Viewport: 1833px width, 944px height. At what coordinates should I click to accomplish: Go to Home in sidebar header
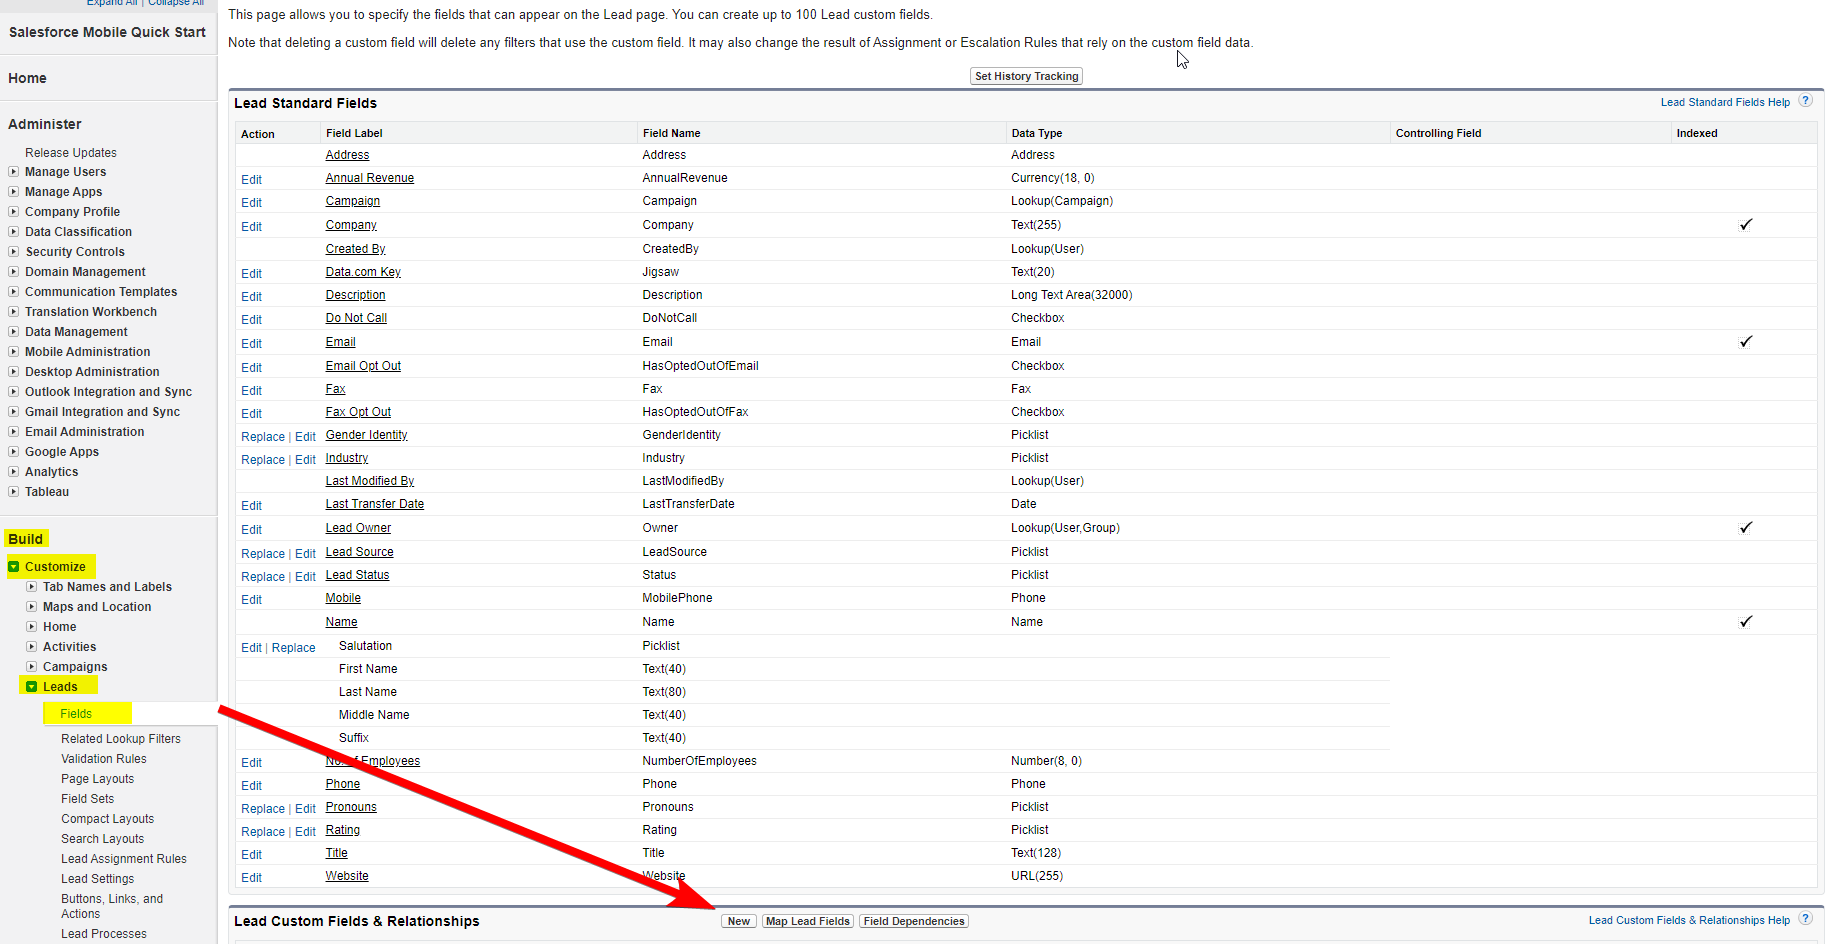pos(27,78)
